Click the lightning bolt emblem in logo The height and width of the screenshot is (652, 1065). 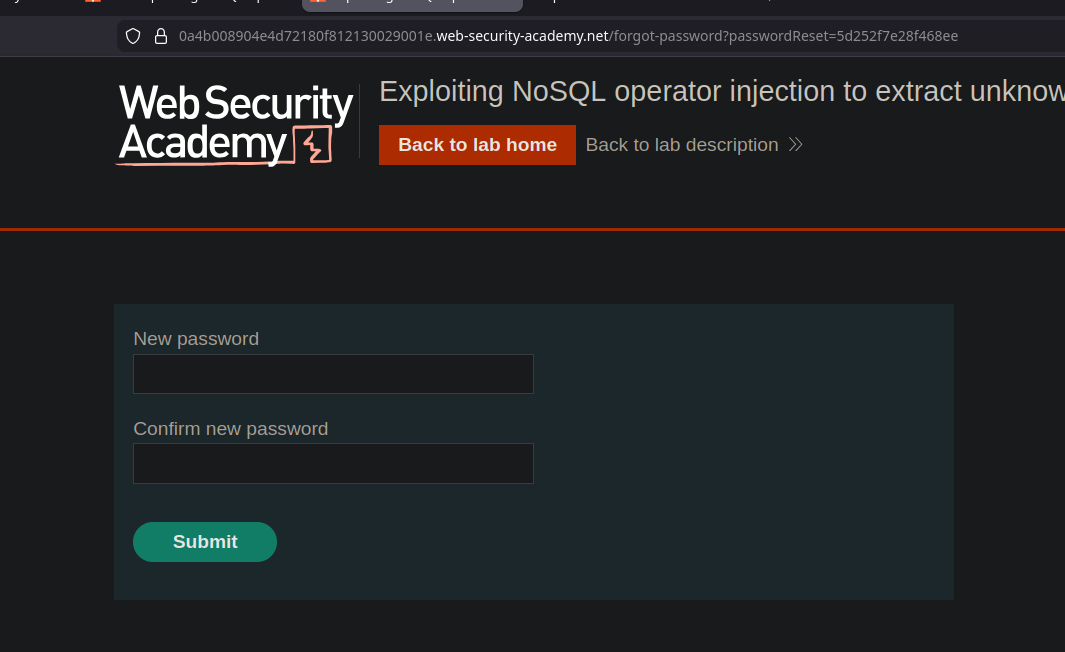pos(314,146)
